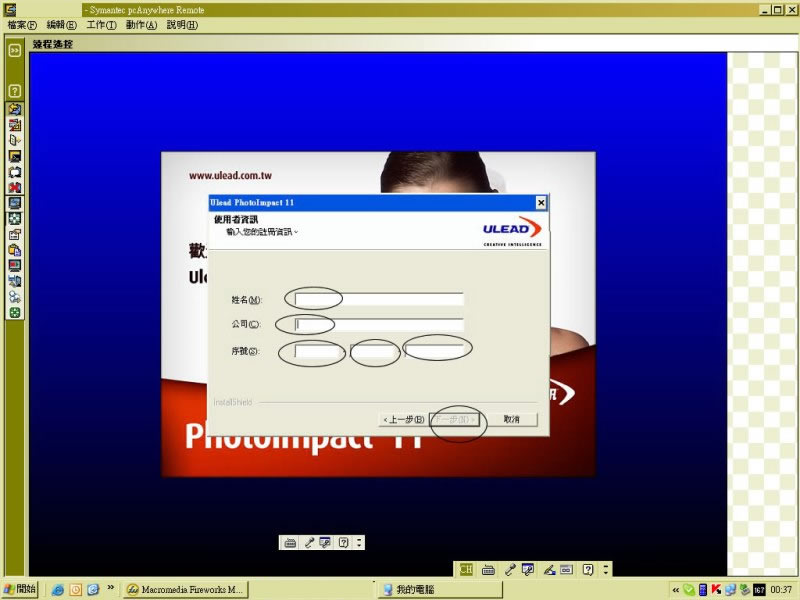Click the 00:37 clock in the system tray

click(781, 590)
